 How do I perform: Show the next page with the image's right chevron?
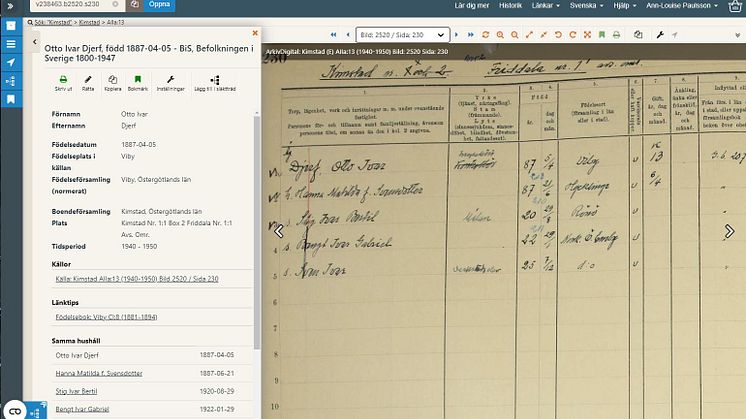[729, 232]
